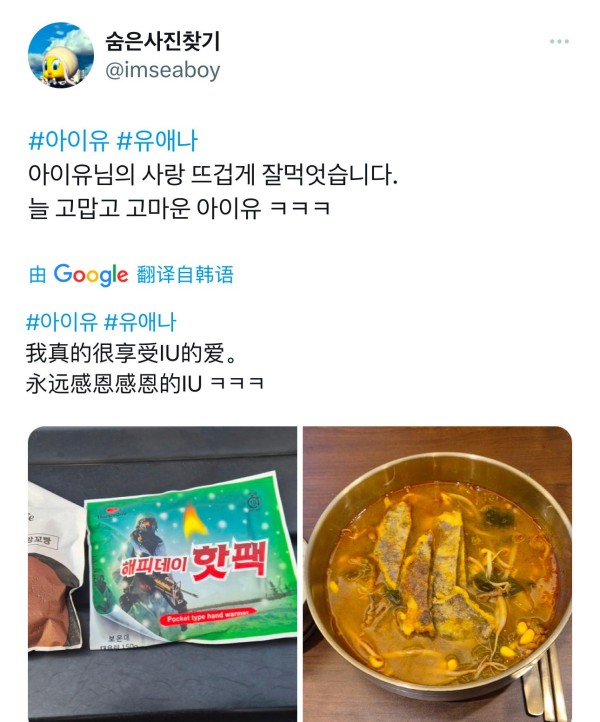Select the Korean line 아이유님의 사랑 뜨겁게 잘먹엇습니다
Image resolution: width=600 pixels, height=722 pixels.
[x=213, y=174]
